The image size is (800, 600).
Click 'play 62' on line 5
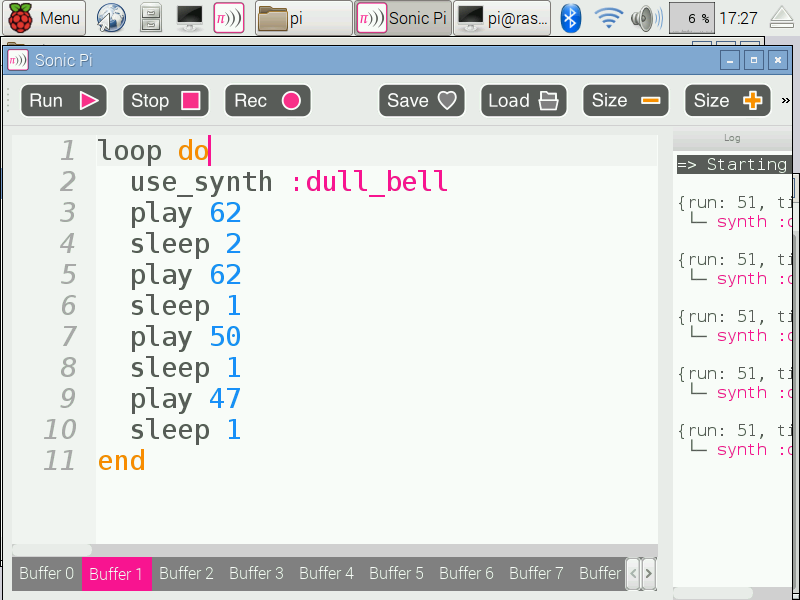coord(185,276)
